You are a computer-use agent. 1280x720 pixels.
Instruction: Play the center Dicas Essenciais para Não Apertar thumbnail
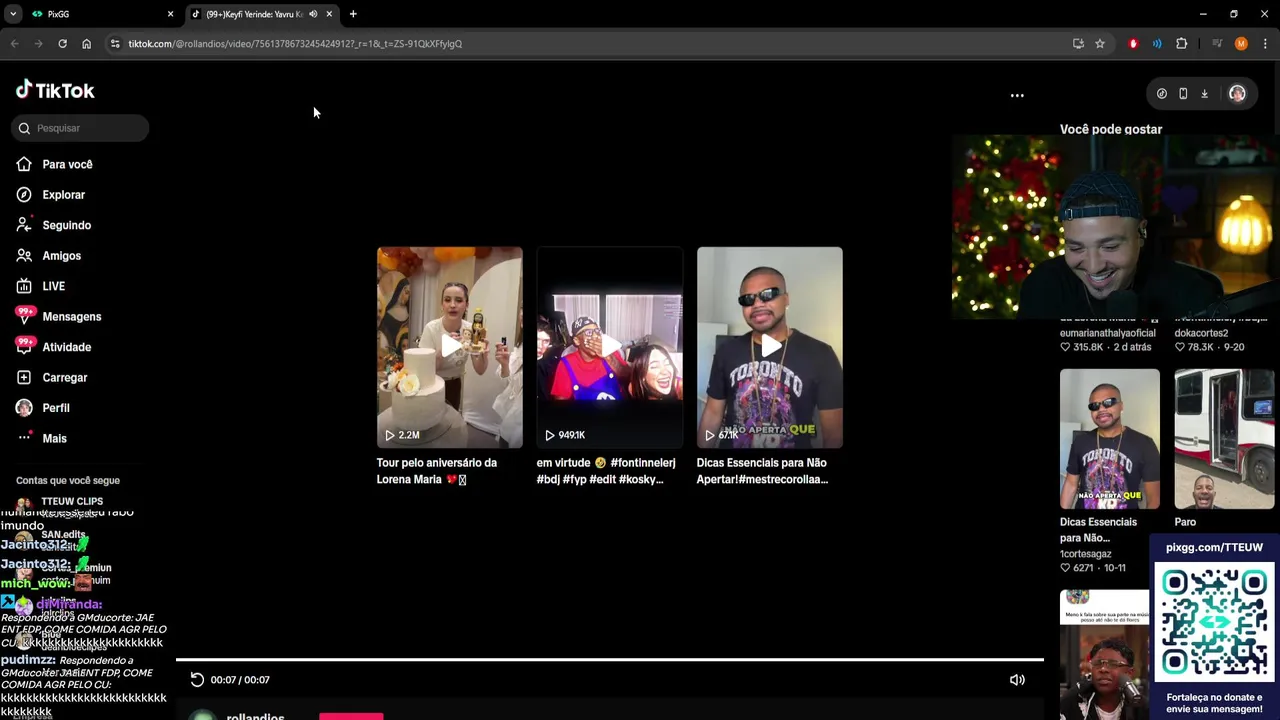point(769,347)
